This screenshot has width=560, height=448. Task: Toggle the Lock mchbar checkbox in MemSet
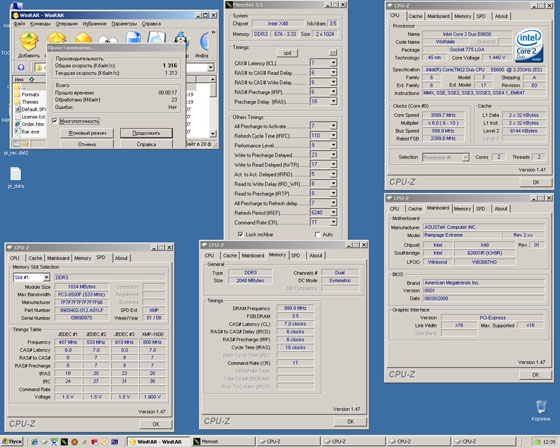click(x=240, y=234)
